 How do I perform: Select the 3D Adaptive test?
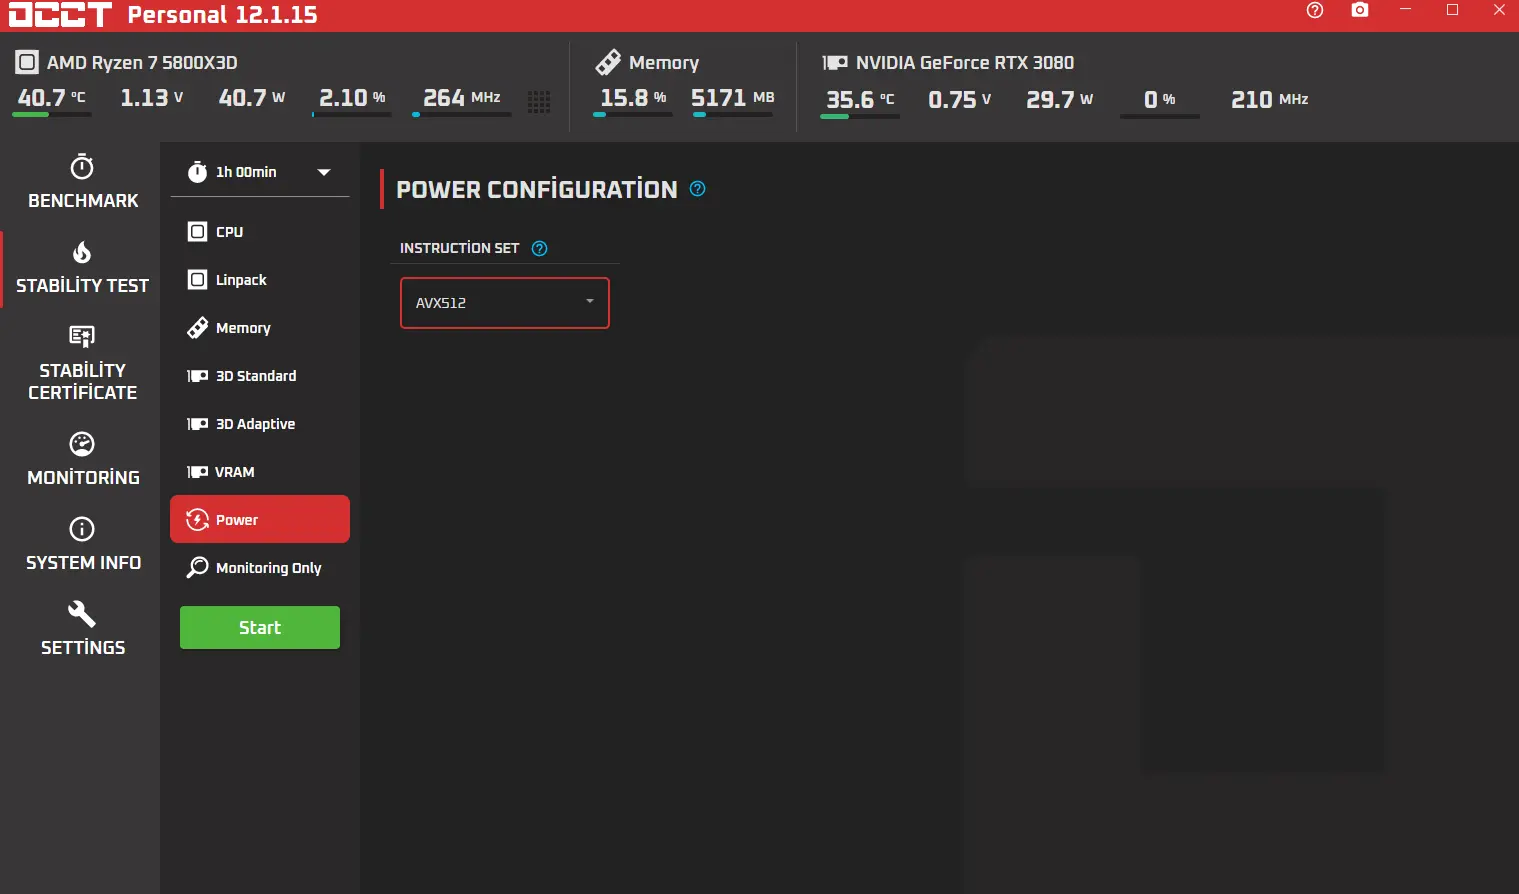[260, 424]
